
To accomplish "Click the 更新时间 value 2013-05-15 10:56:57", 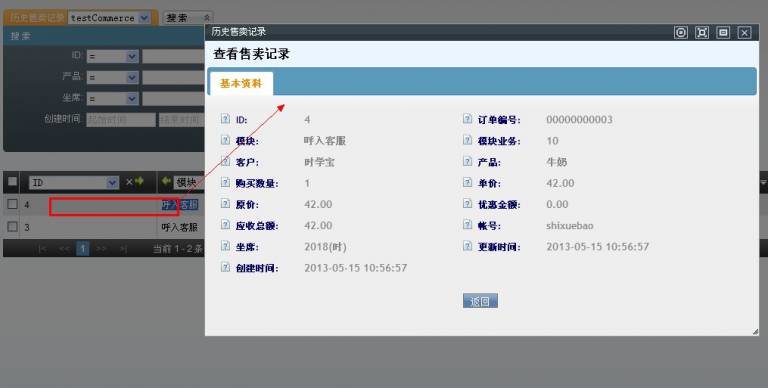I will point(598,246).
